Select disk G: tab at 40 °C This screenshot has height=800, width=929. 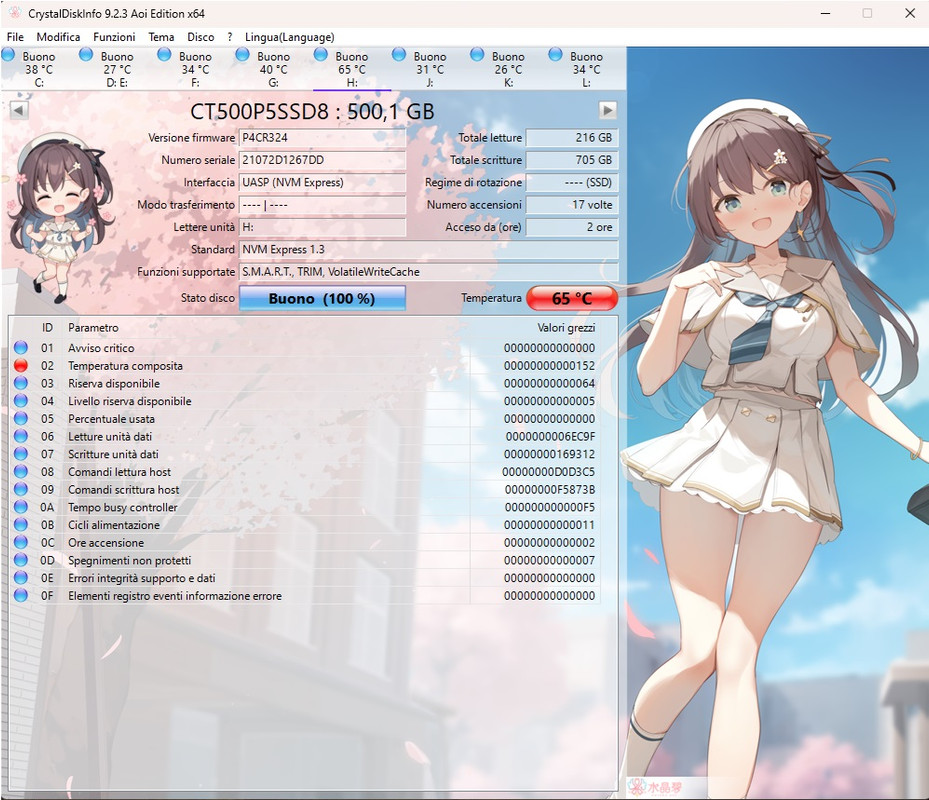click(273, 69)
